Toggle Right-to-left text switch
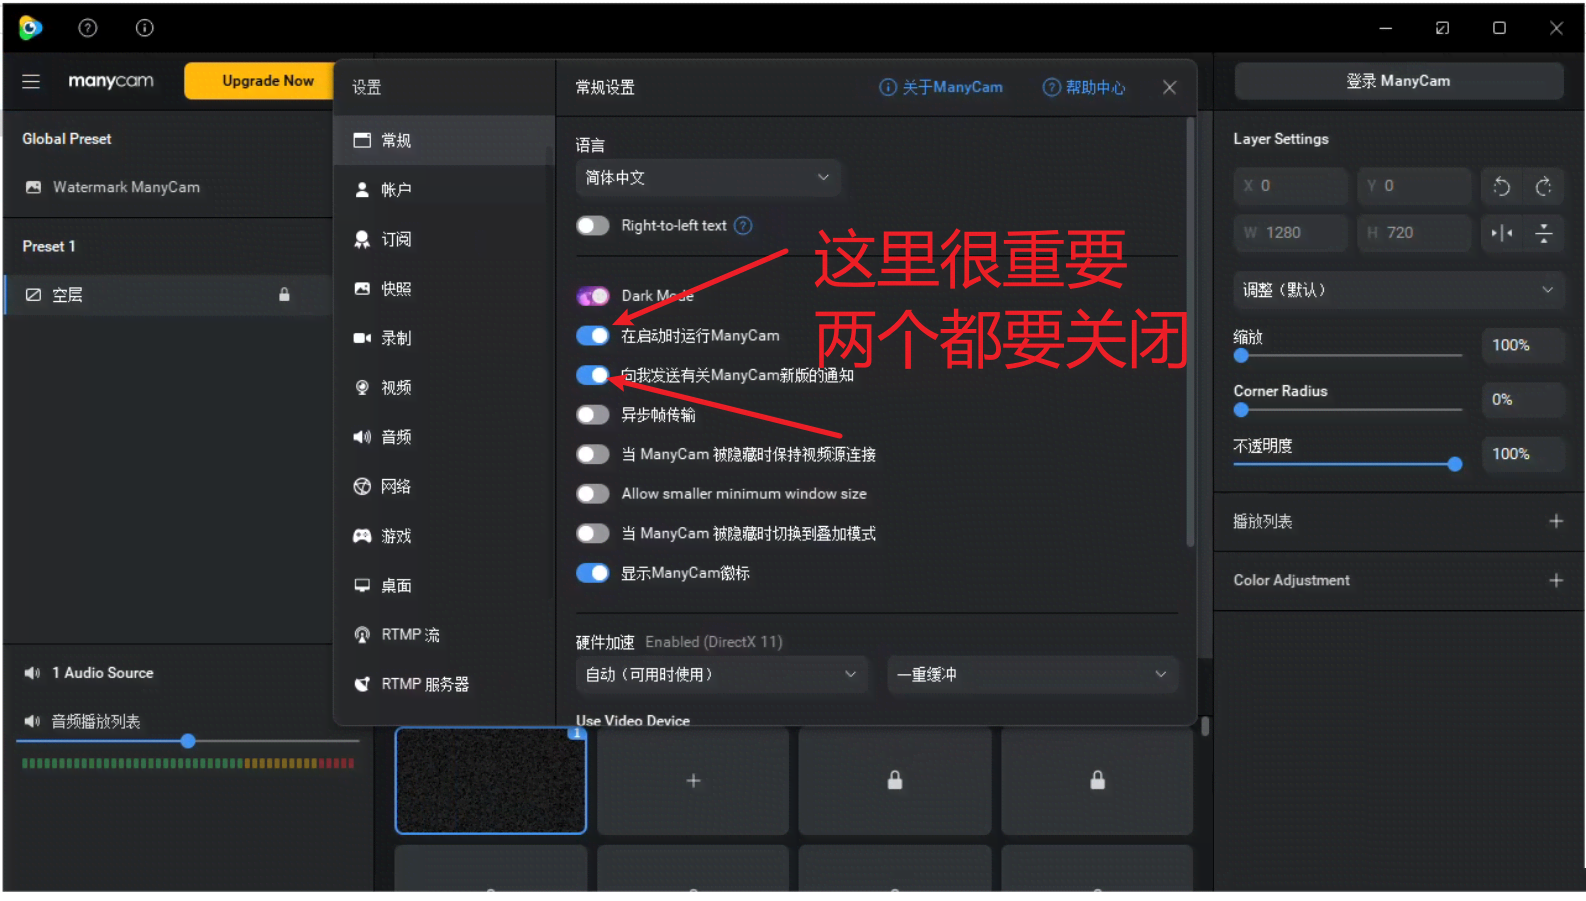The image size is (1586, 901). click(x=593, y=225)
